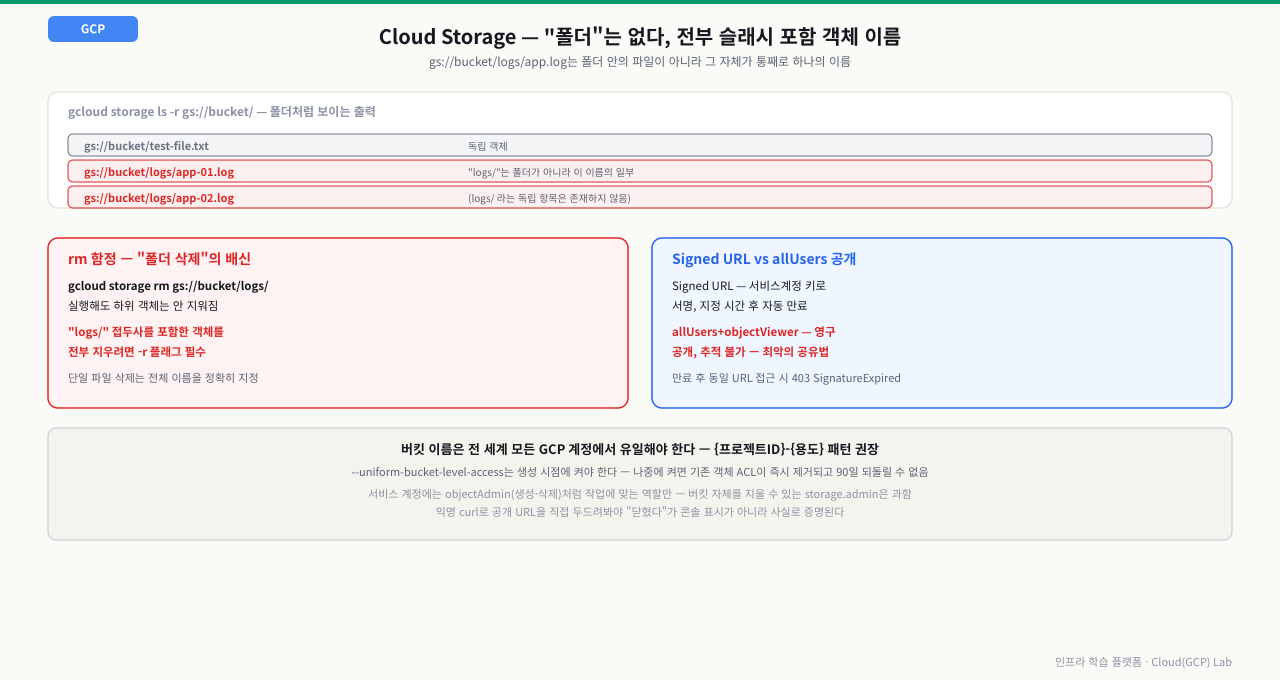This screenshot has width=1280, height=680.
Task: Click the bold line "버킷 이름은 전 세계 모든 GCP 계정에서 유일해야 한다"
Action: point(640,450)
